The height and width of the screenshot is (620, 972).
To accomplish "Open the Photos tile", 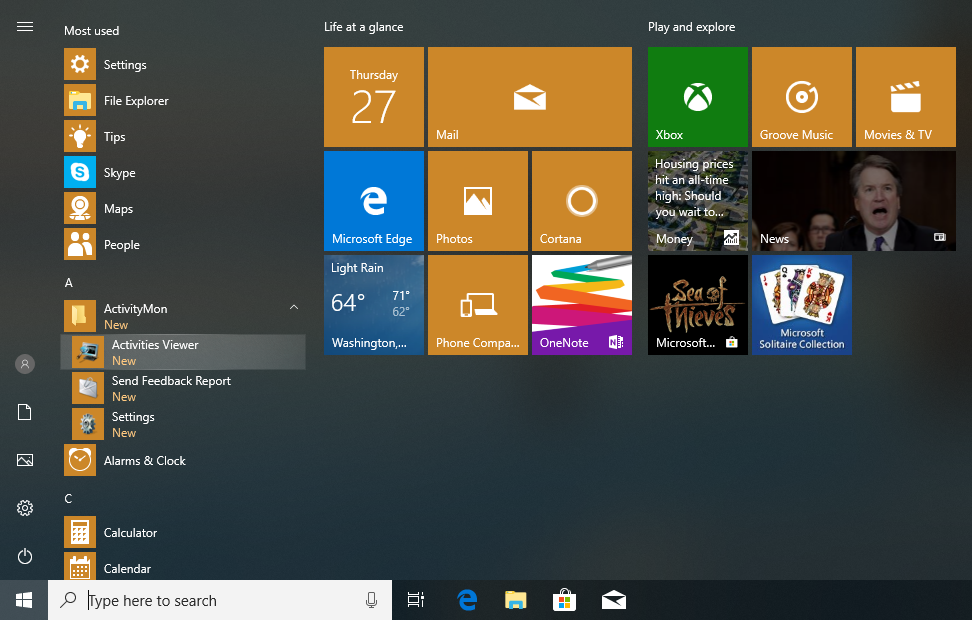I will point(478,201).
